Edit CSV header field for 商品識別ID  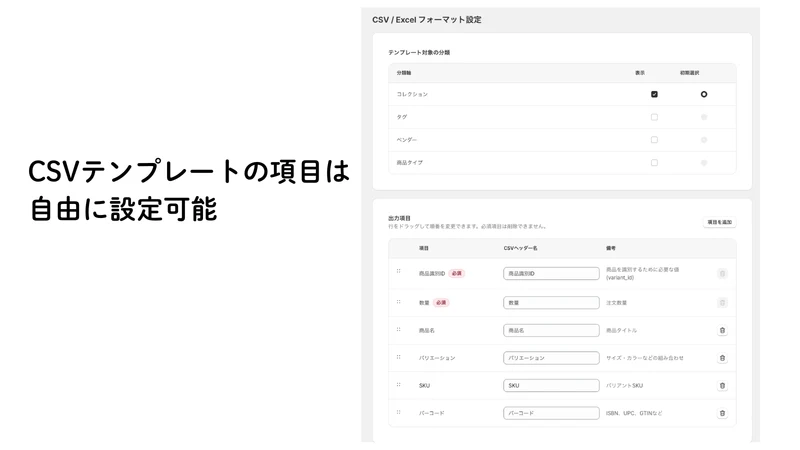pos(551,273)
